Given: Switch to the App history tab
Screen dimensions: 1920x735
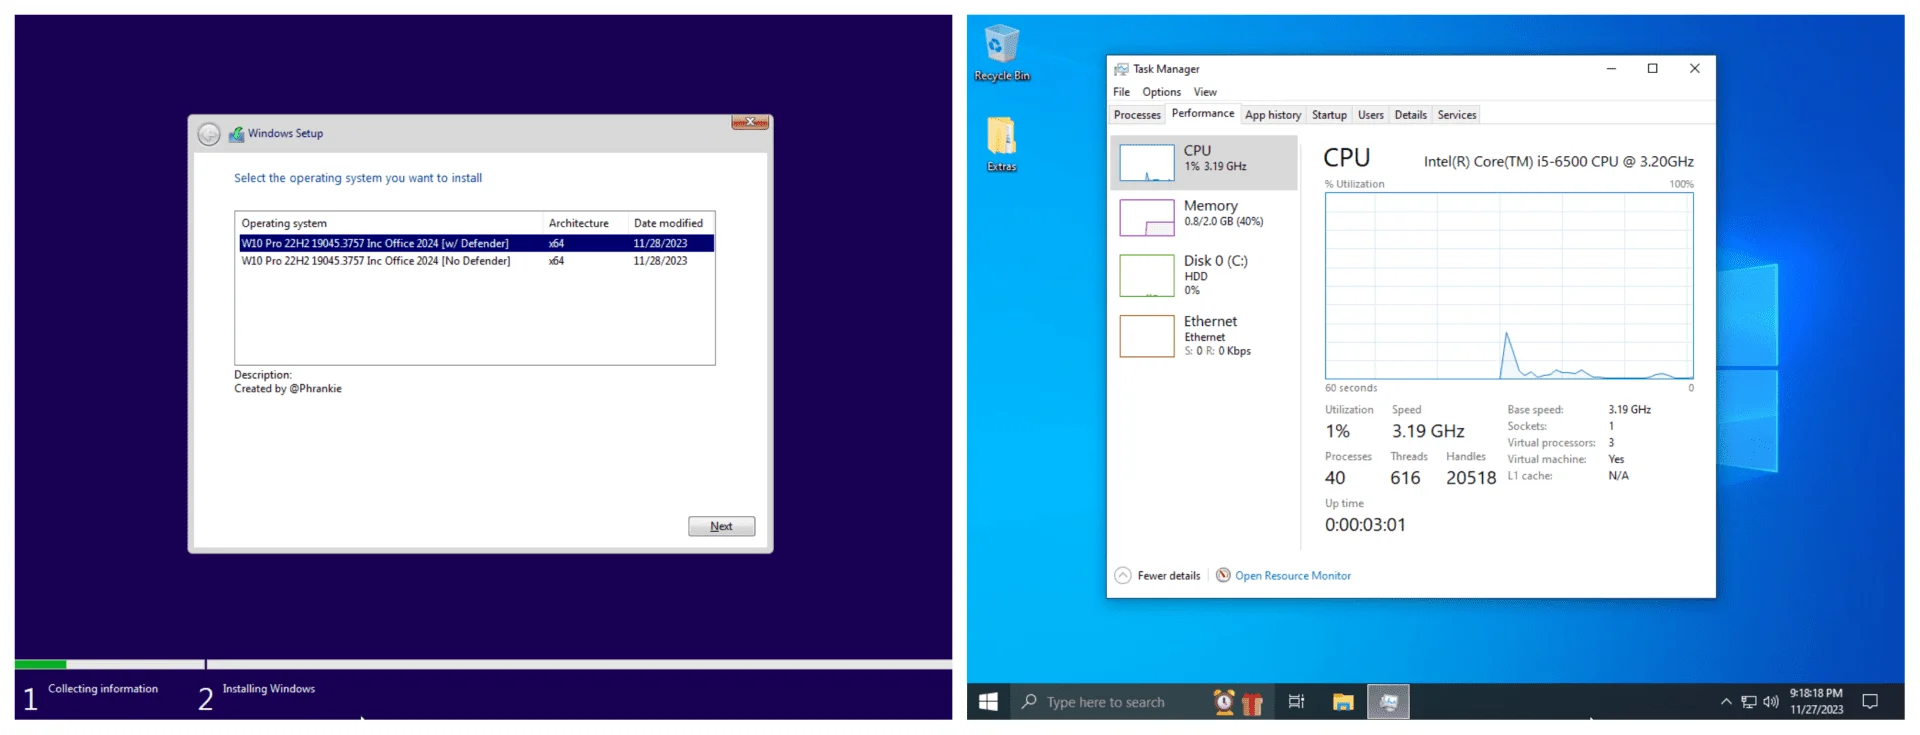Looking at the screenshot, I should [x=1273, y=115].
